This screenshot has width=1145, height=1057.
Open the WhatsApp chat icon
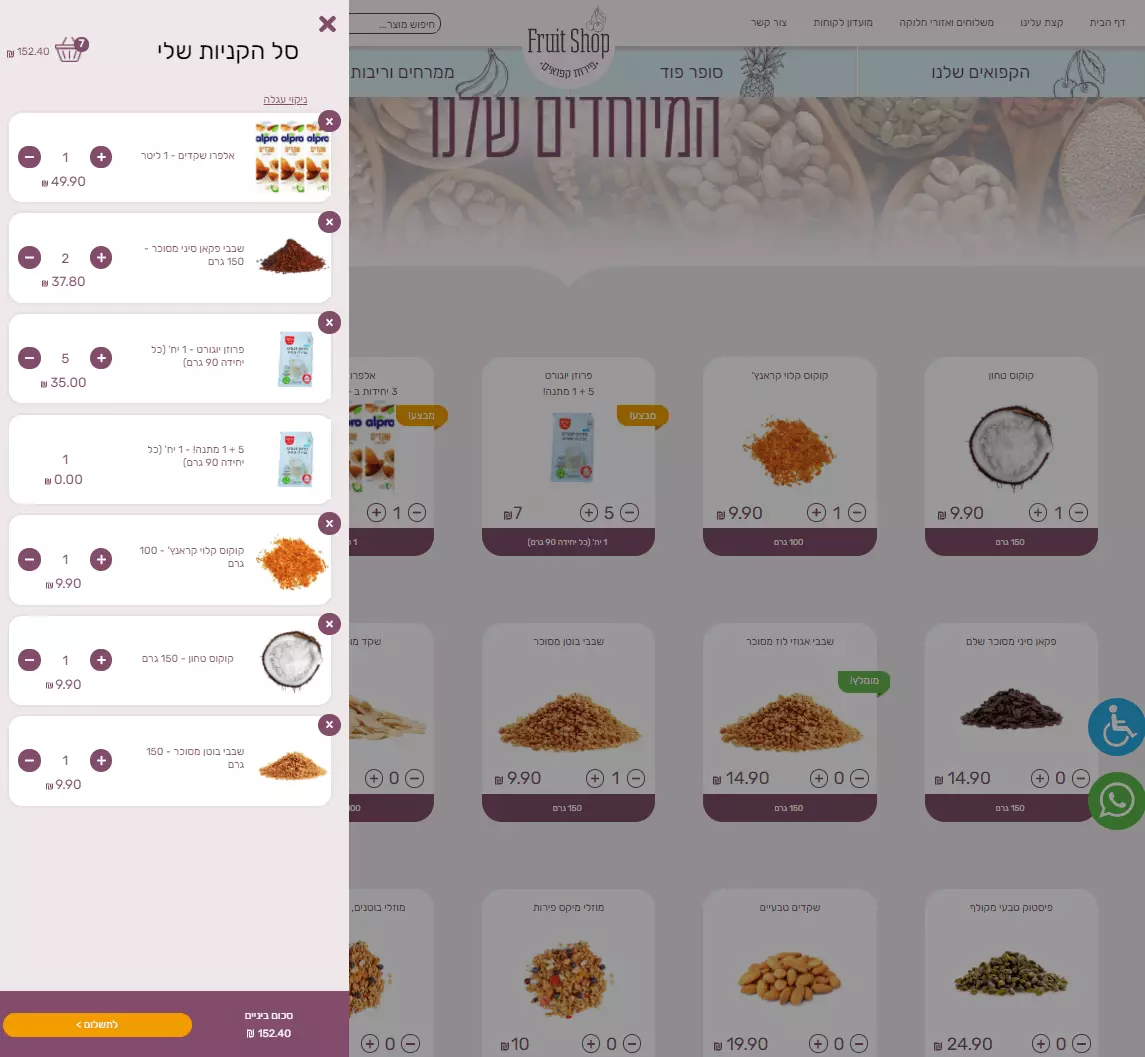(x=1117, y=801)
